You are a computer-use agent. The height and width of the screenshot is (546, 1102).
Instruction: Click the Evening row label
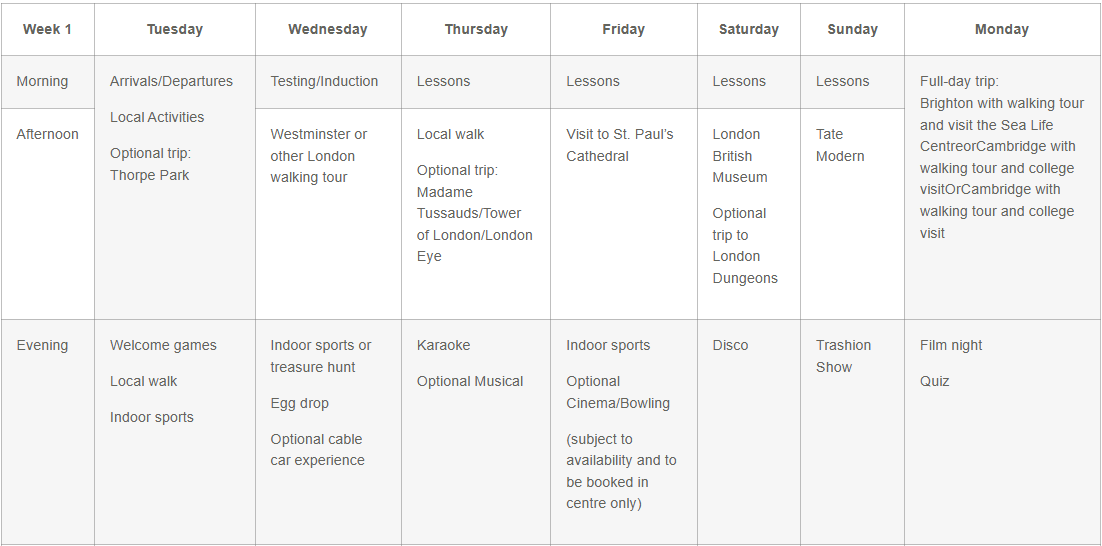point(42,345)
